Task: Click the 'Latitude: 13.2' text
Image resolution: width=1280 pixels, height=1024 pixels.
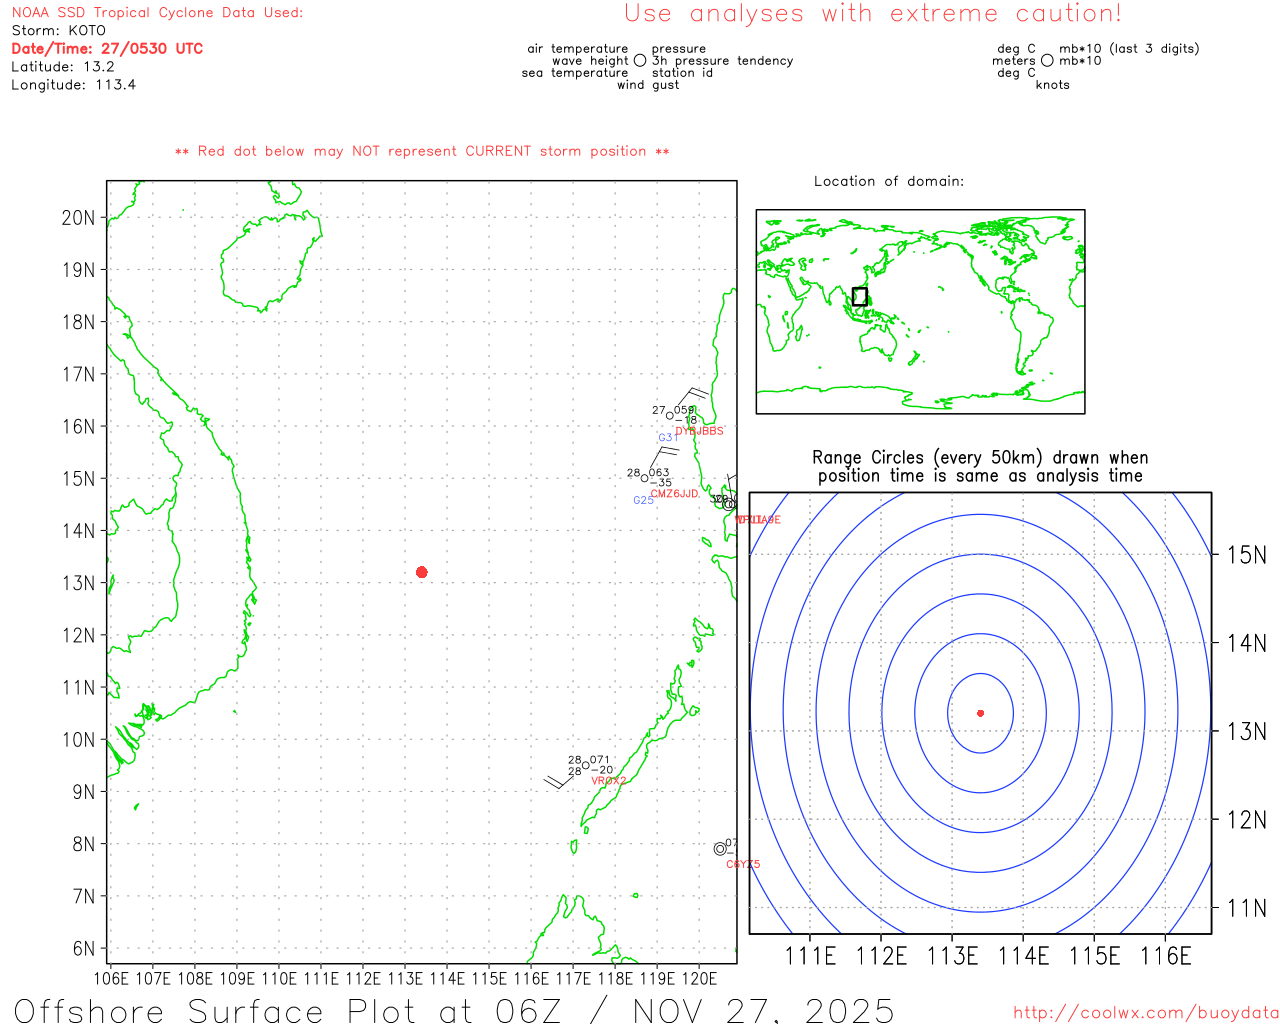Action: click(x=63, y=66)
